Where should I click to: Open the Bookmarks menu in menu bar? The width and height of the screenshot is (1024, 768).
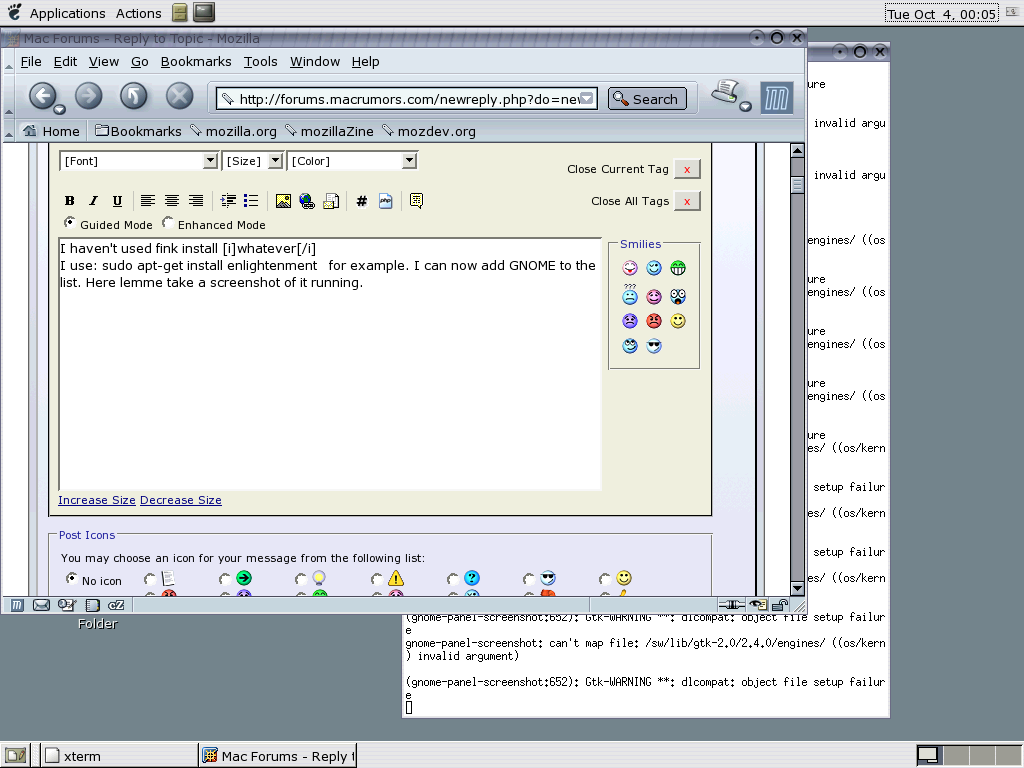coord(196,61)
